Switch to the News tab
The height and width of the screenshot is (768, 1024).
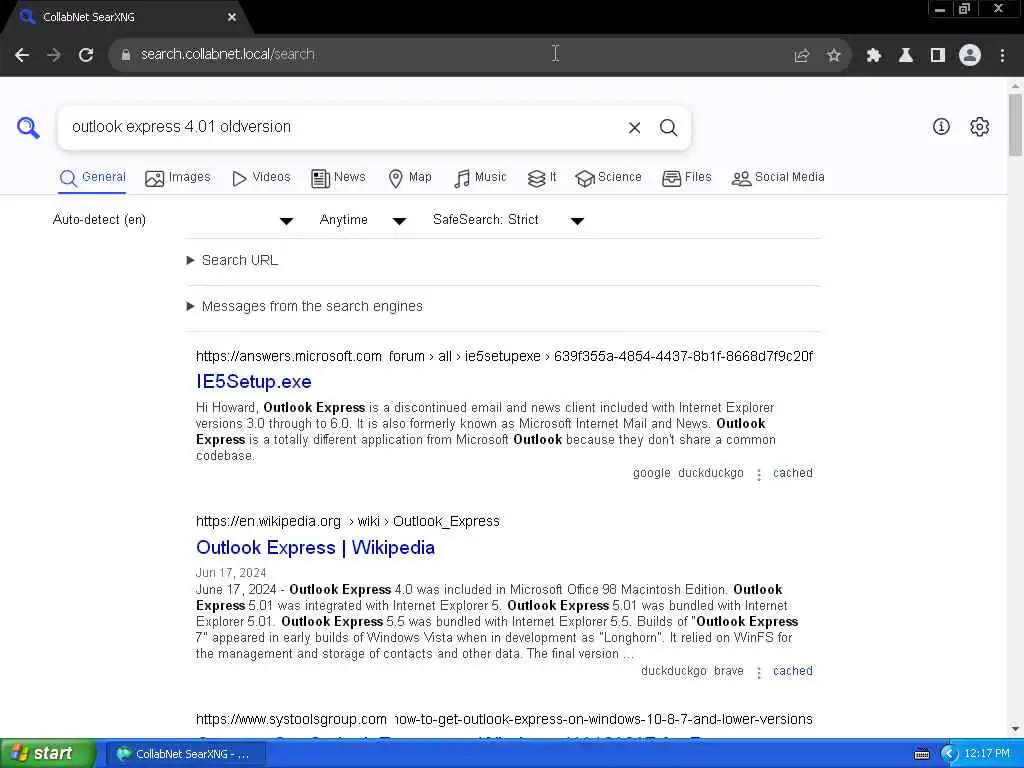(x=338, y=178)
